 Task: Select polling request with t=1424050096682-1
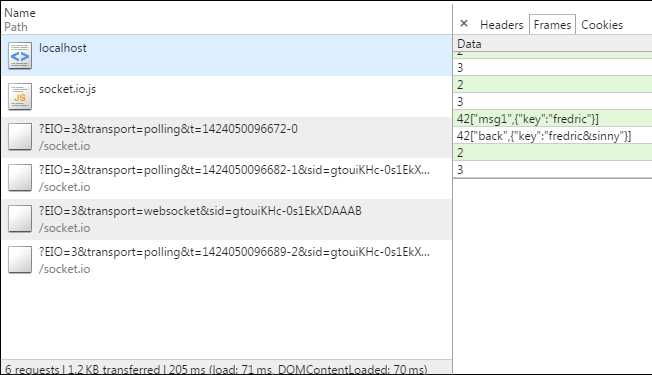227,178
